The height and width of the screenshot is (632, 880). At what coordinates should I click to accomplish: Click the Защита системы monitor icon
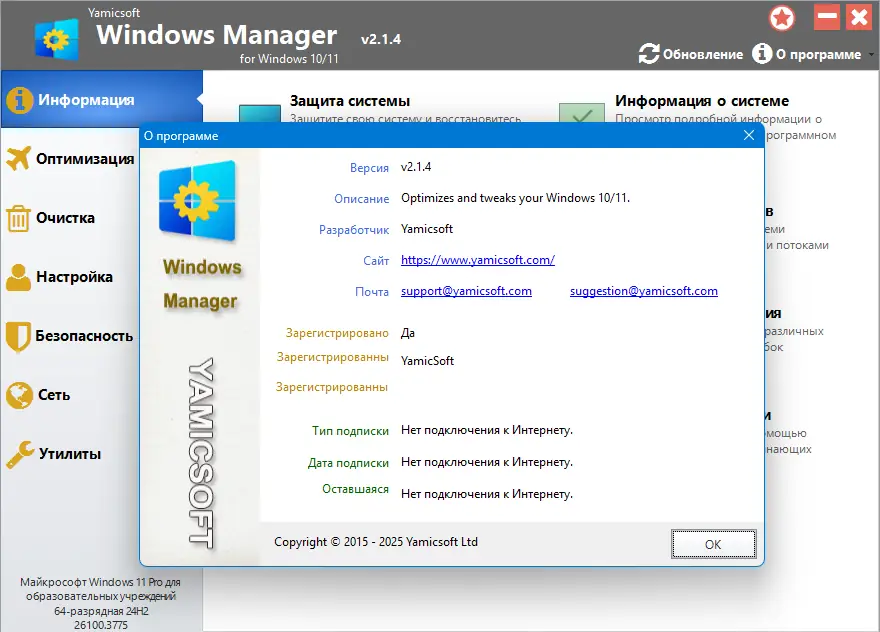(260, 113)
